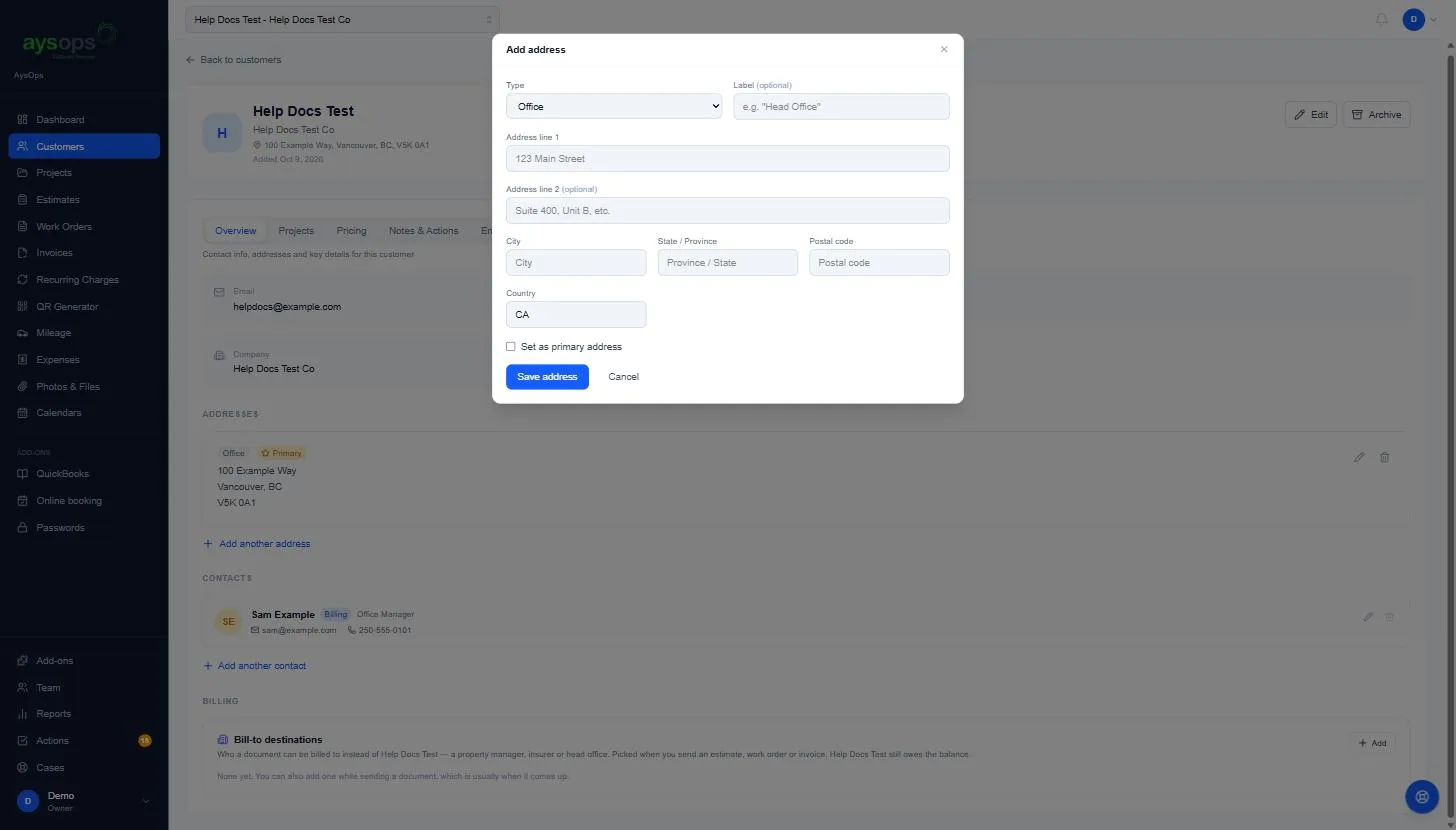Close the Add address dialog
This screenshot has height=830, width=1456.
[x=944, y=49]
